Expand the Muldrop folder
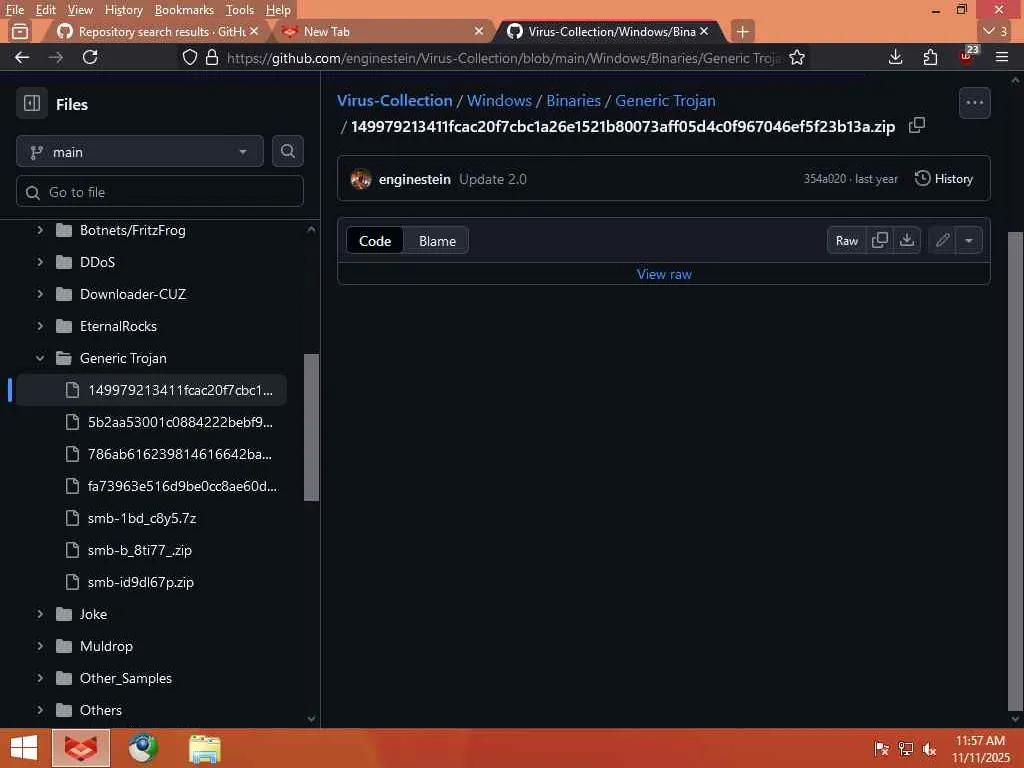 coord(40,646)
